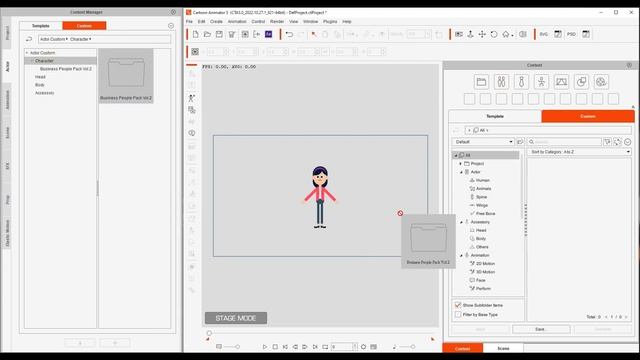640x360 pixels.
Task: Collapse the Animation tree node
Action: pyautogui.click(x=461, y=255)
